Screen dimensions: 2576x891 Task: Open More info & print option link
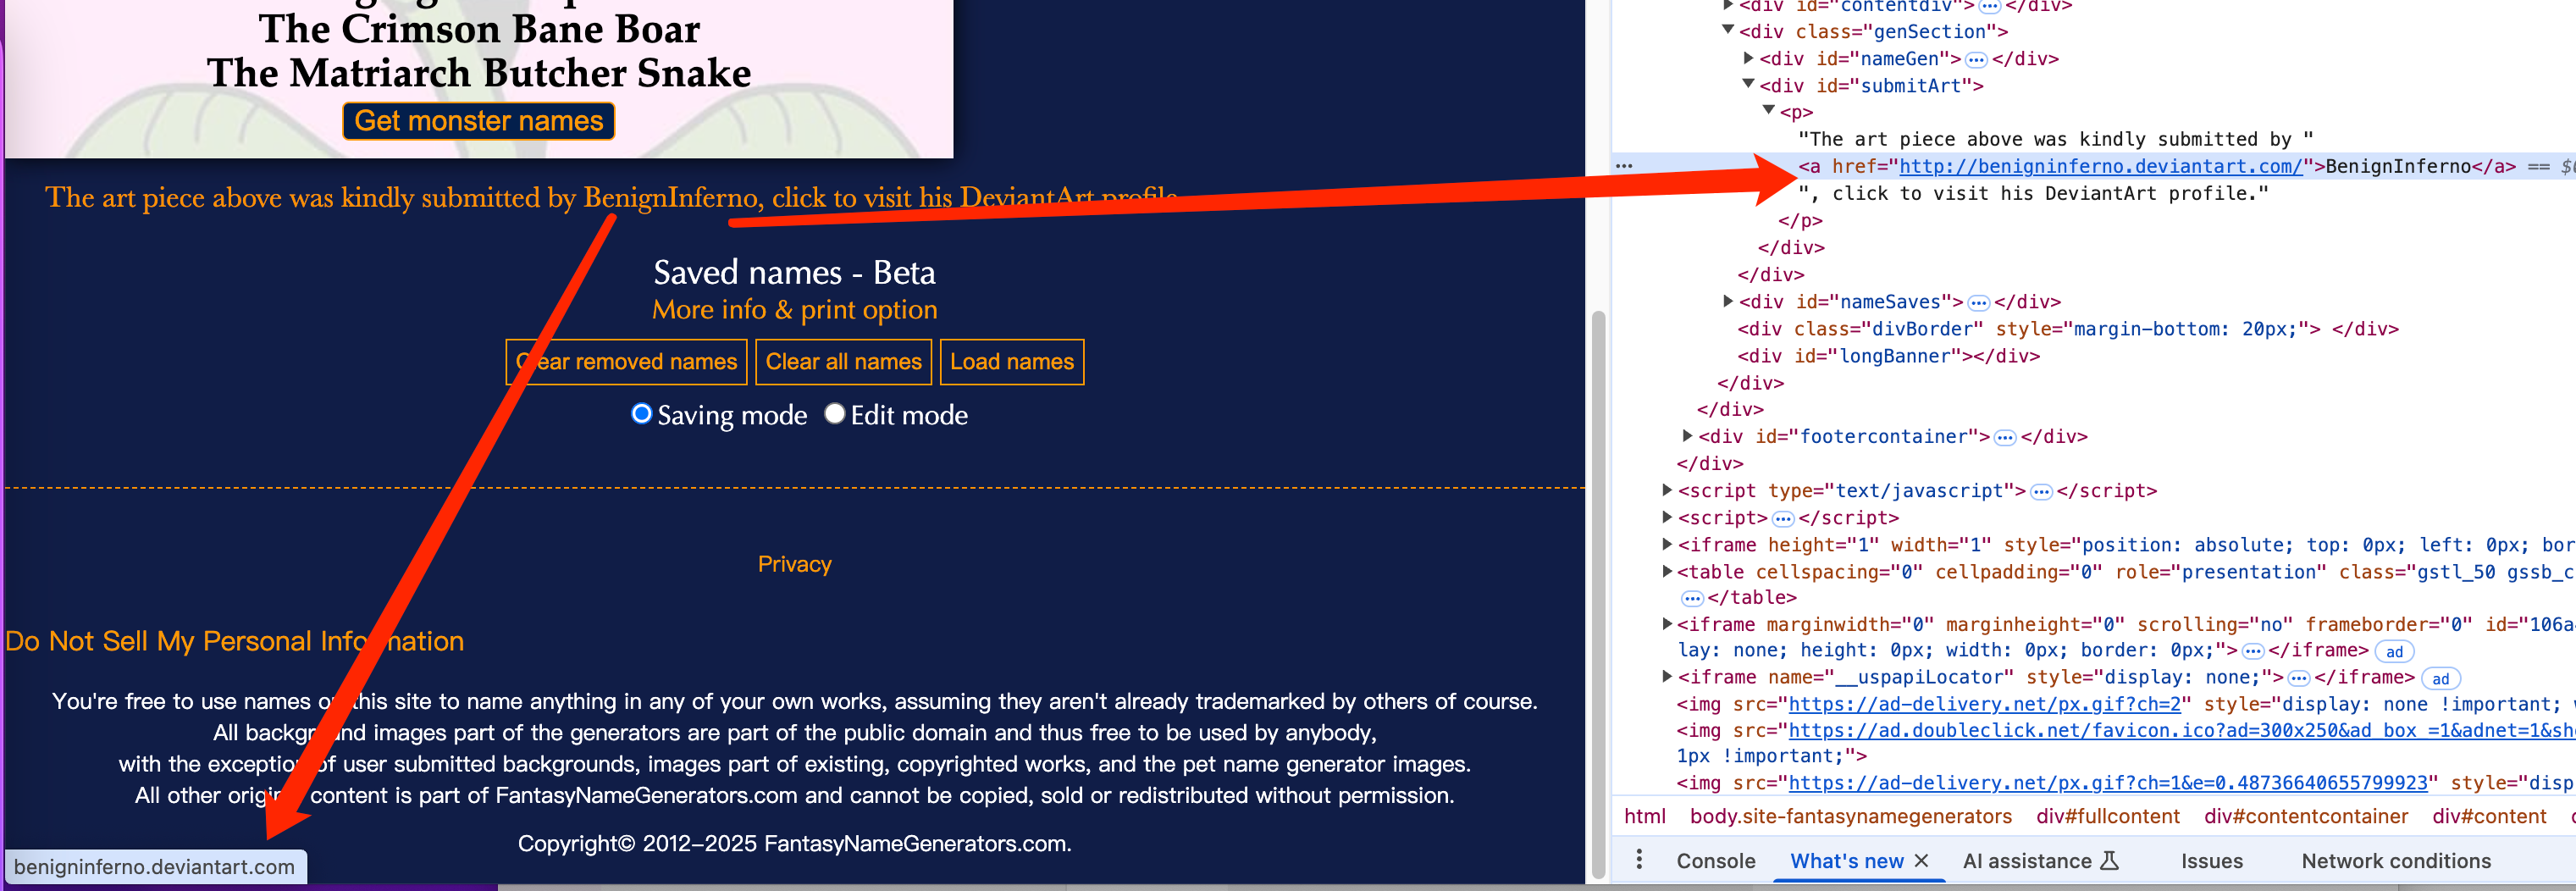tap(794, 310)
